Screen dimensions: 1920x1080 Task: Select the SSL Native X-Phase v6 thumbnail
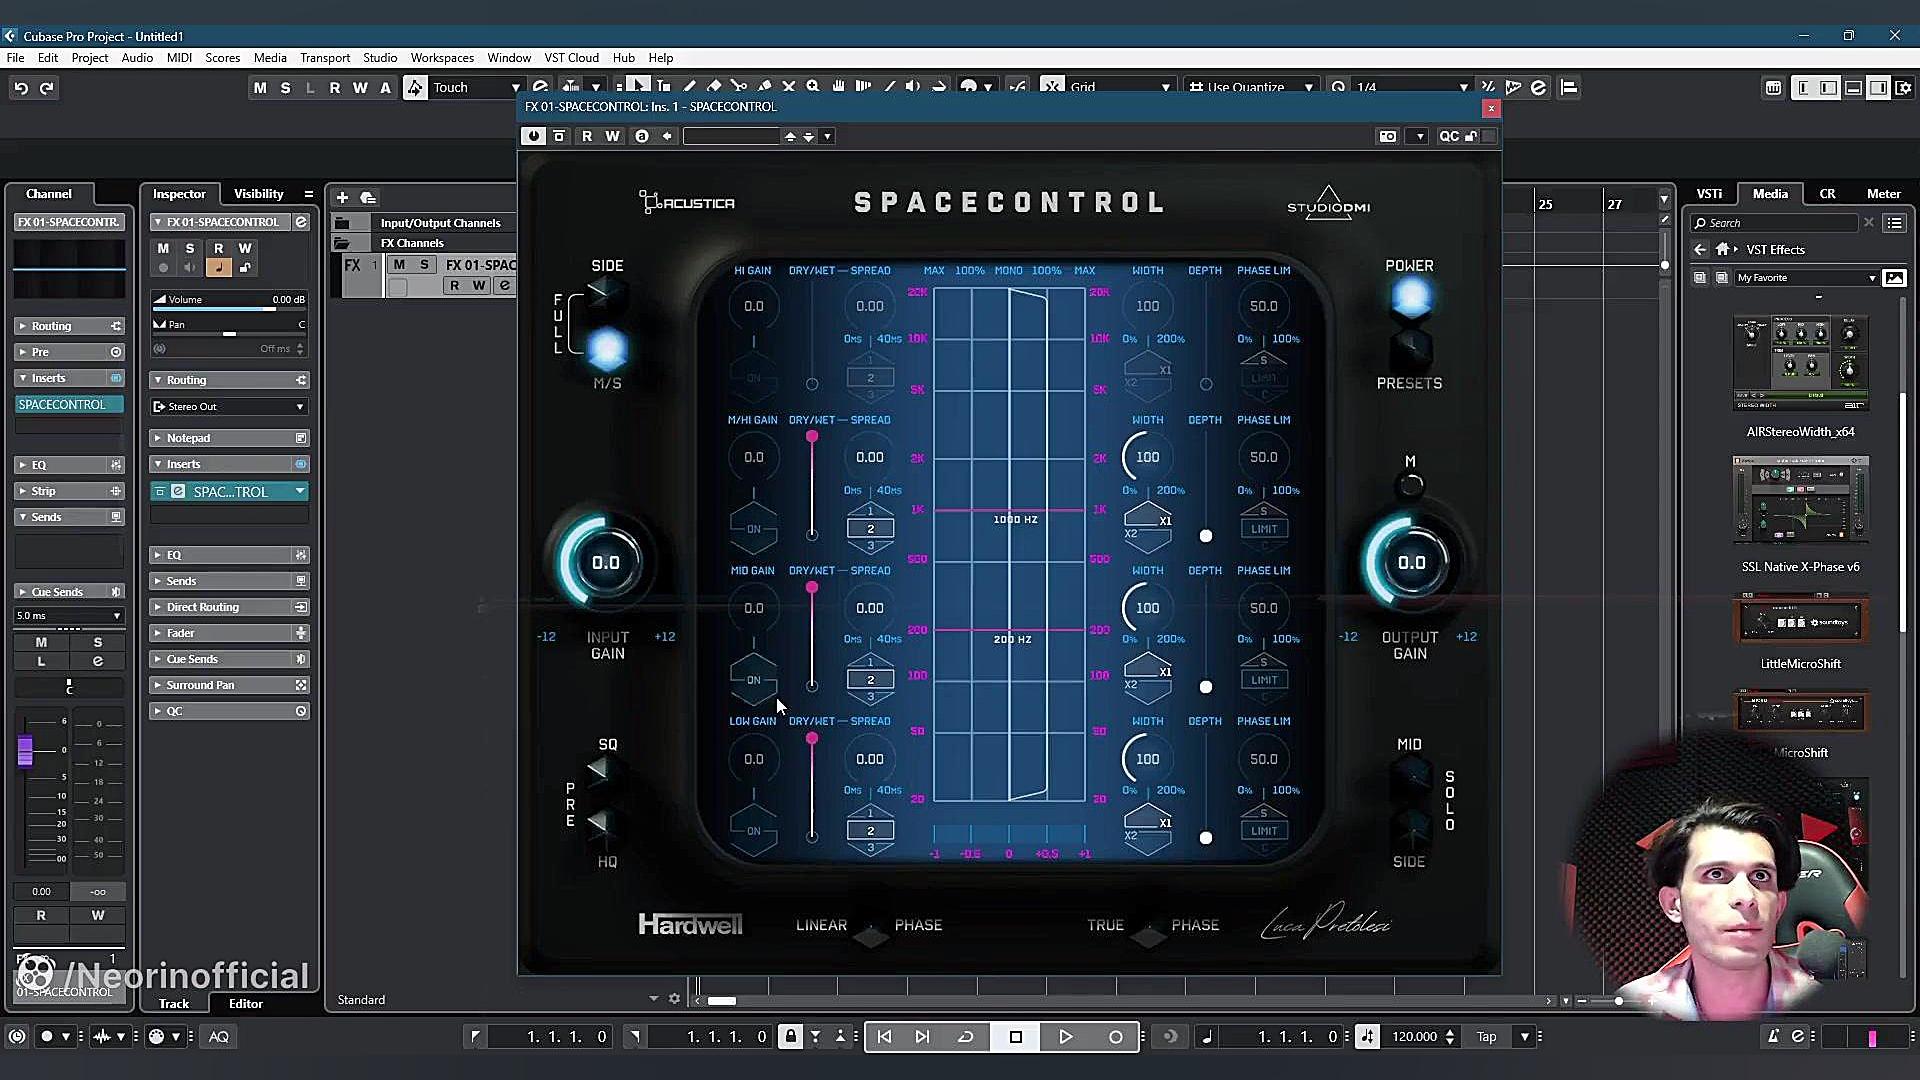tap(1800, 500)
